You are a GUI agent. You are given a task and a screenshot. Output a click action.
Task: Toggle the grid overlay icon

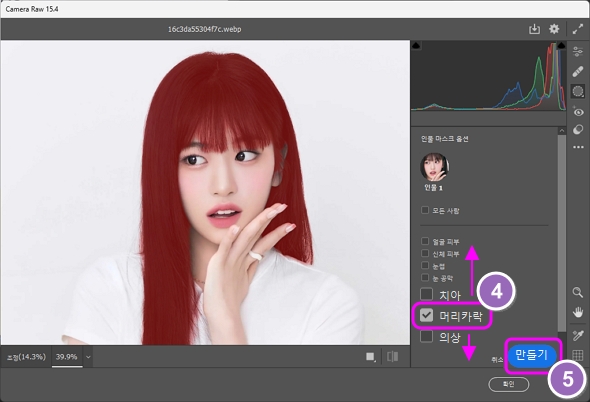pos(578,355)
